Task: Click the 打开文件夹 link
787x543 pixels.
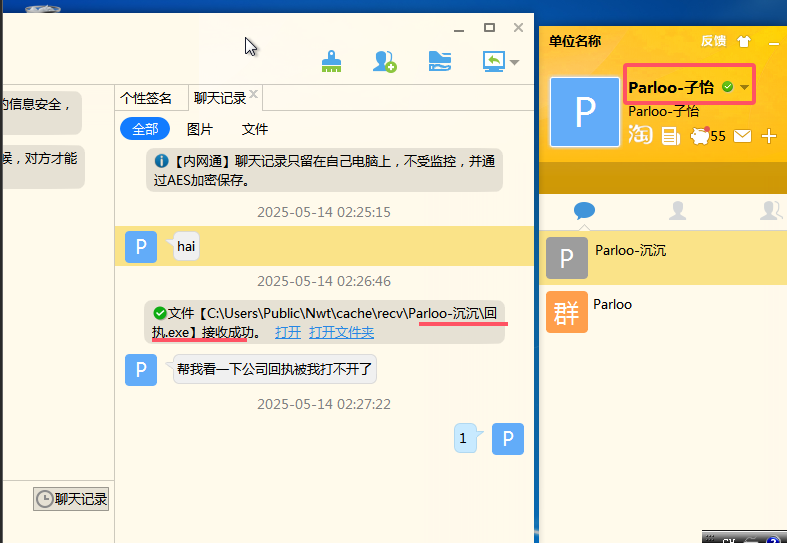Action: click(341, 332)
